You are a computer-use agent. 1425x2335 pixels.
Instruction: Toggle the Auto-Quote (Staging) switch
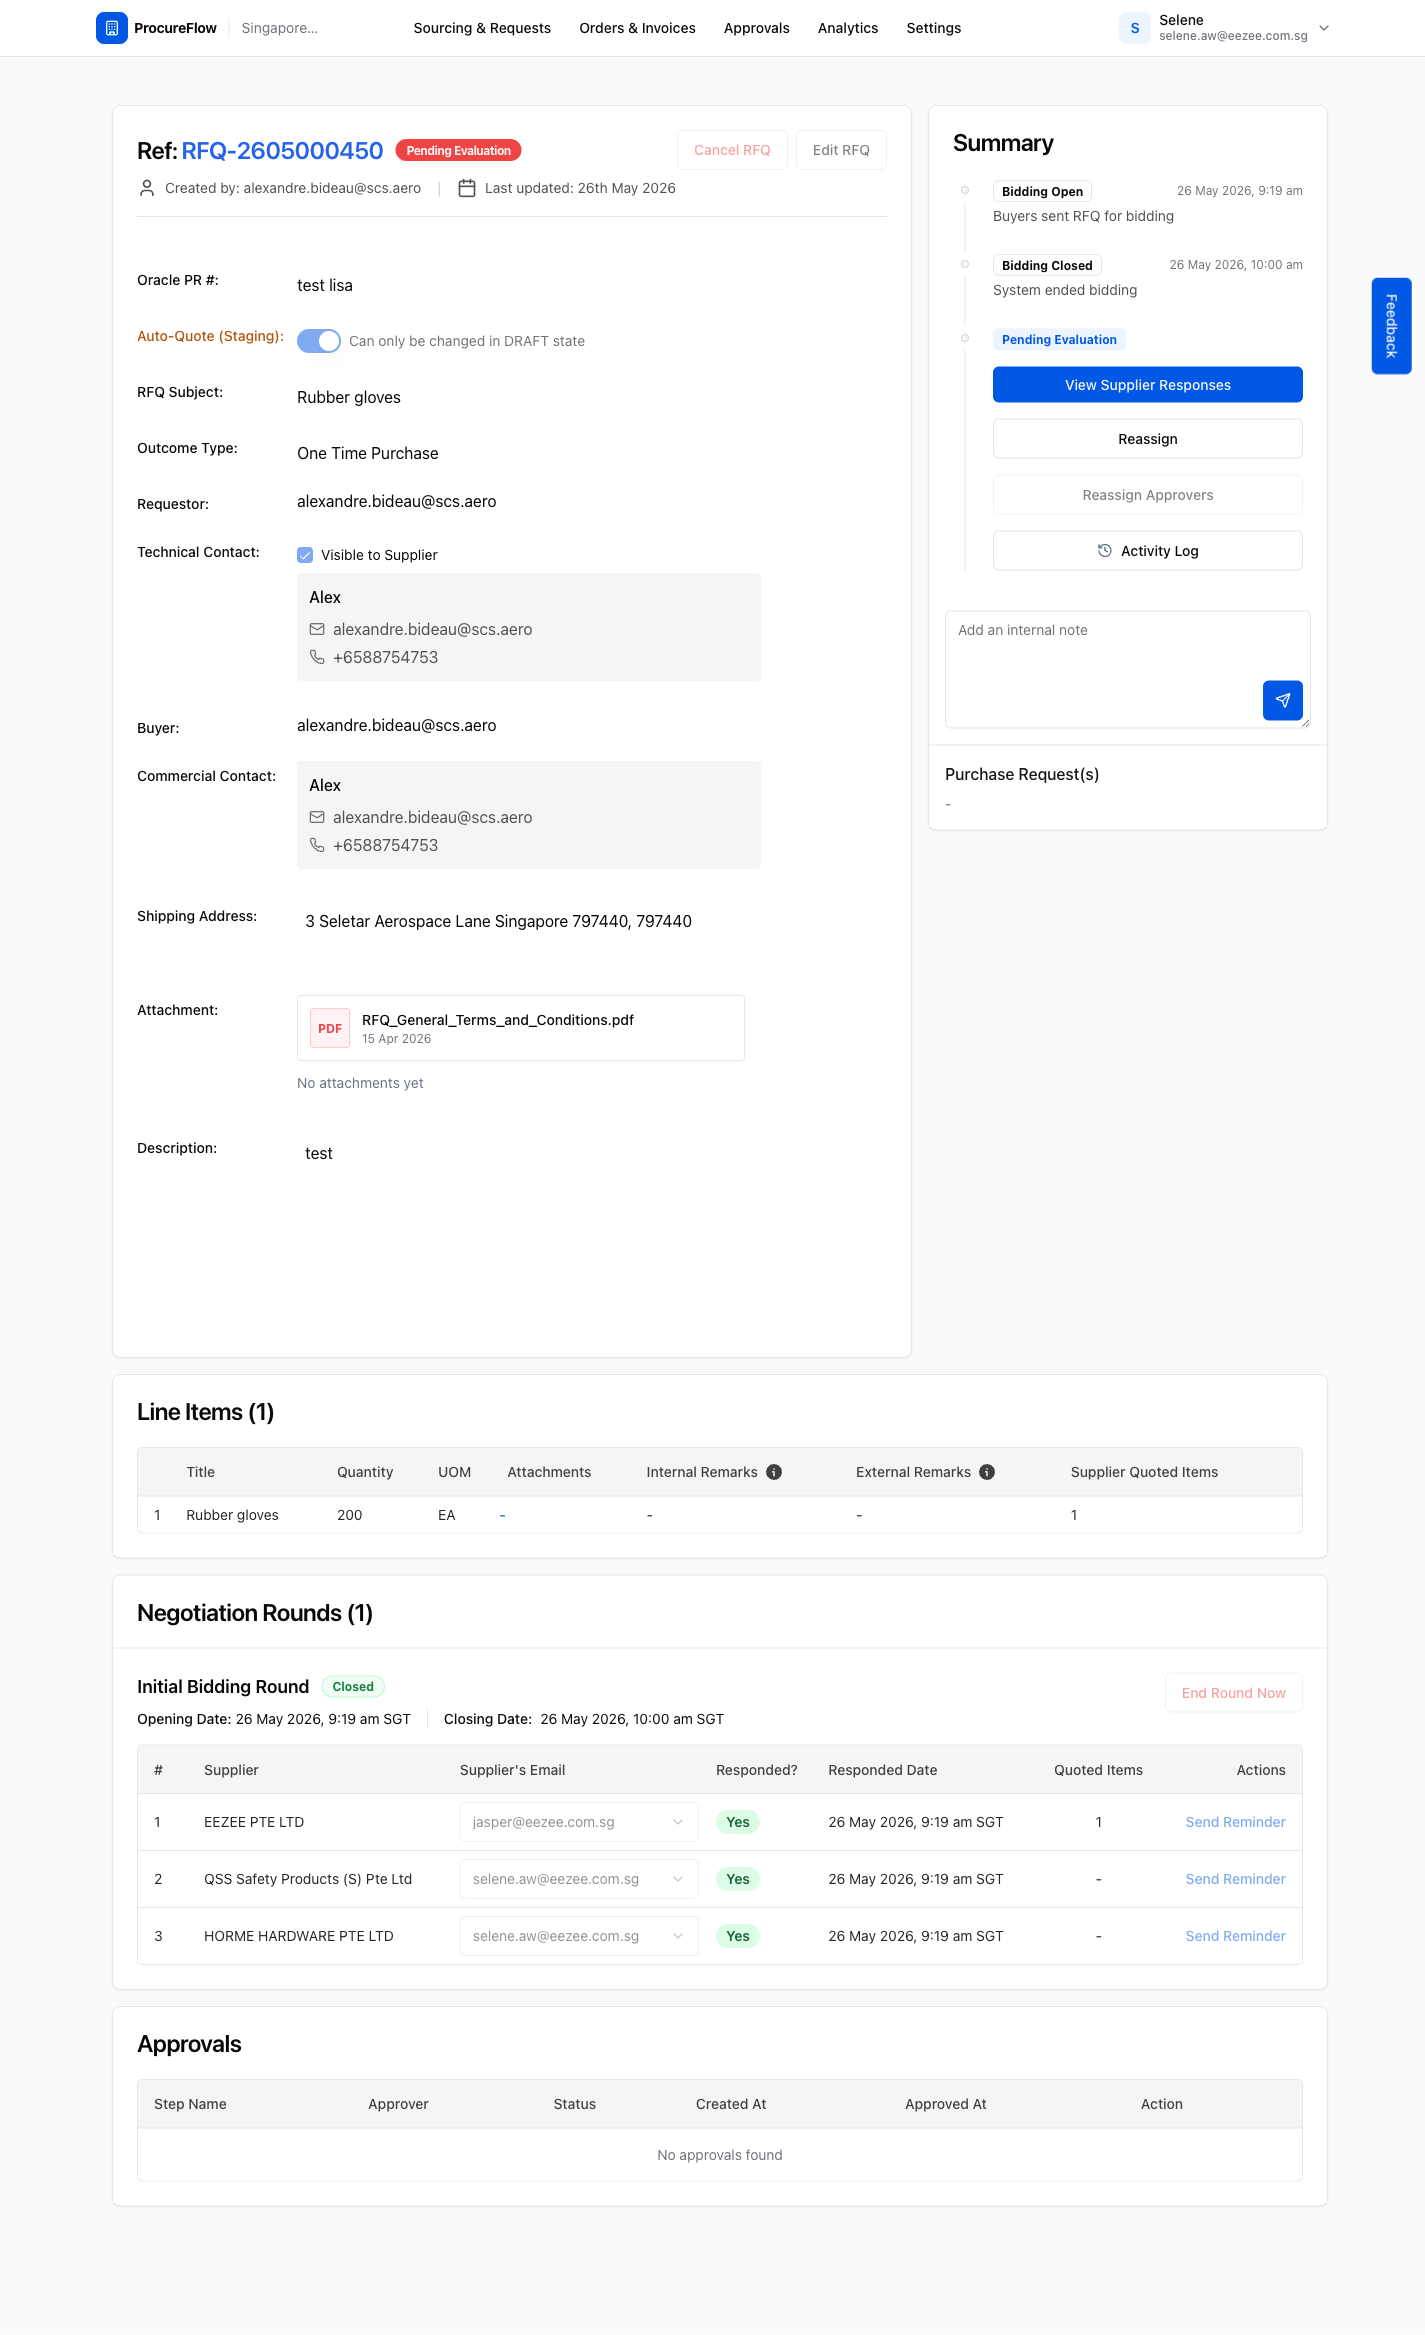click(319, 341)
